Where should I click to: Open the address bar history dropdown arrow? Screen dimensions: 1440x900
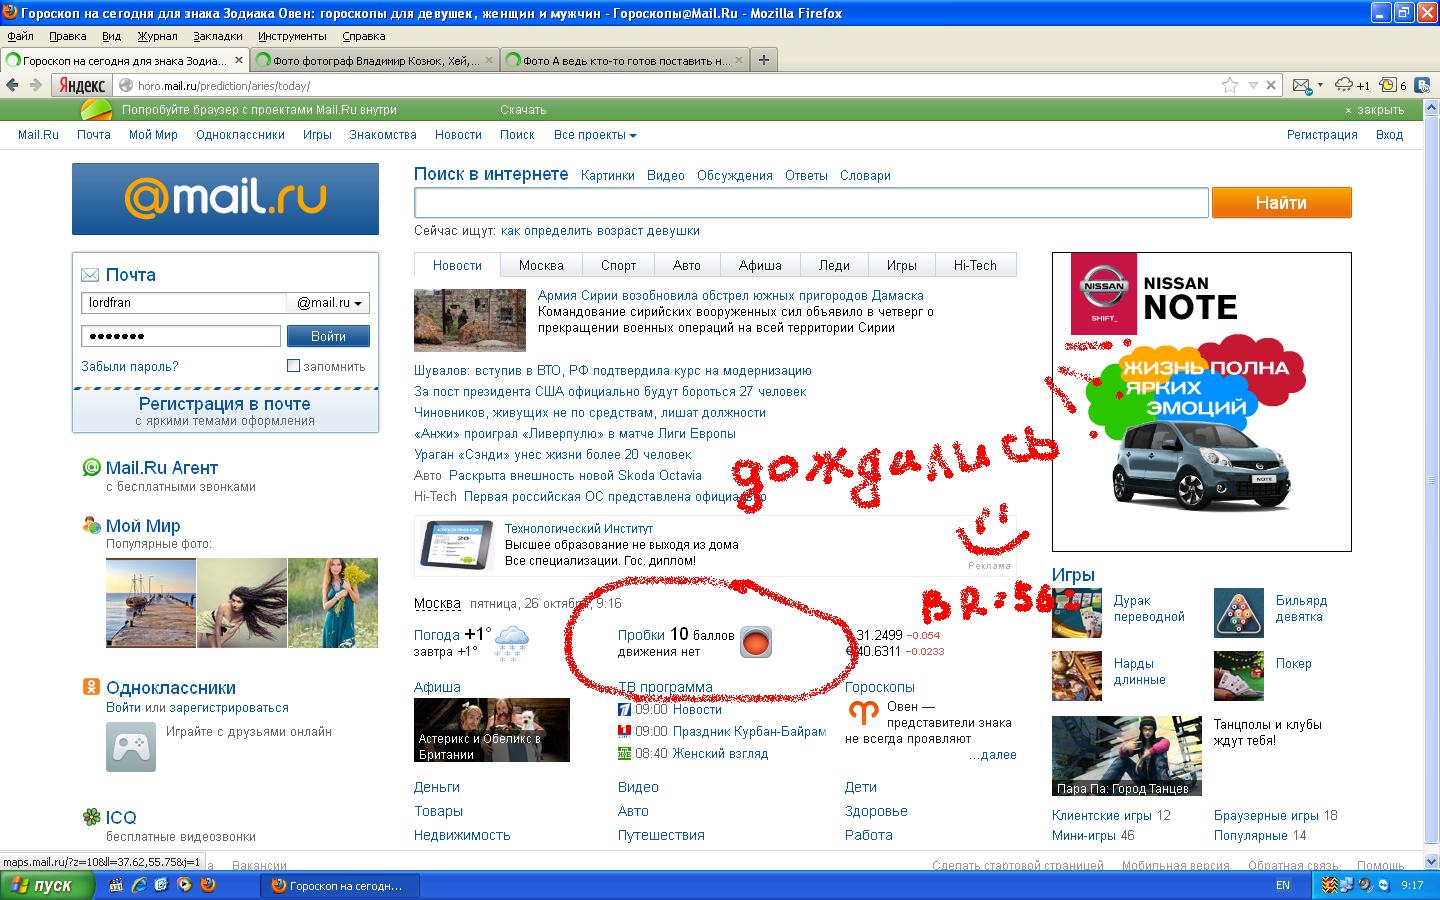coord(1252,86)
